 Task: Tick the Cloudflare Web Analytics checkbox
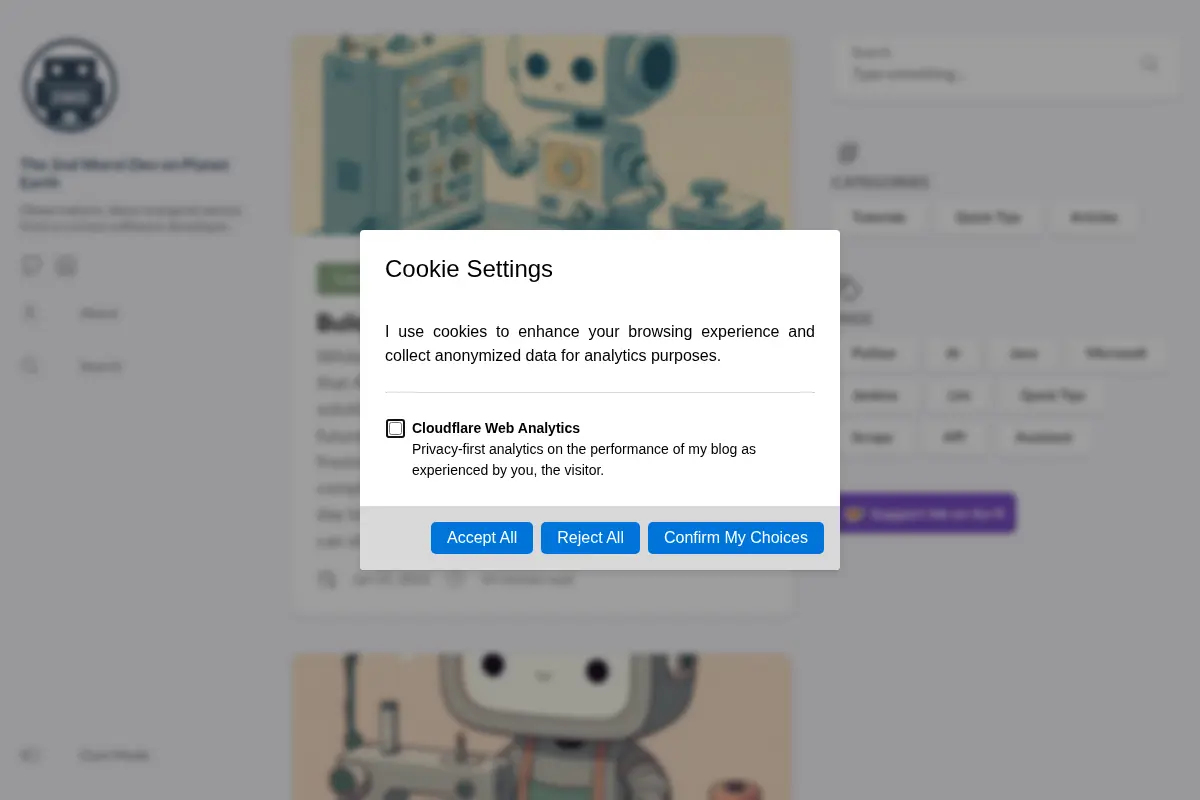[x=396, y=428]
